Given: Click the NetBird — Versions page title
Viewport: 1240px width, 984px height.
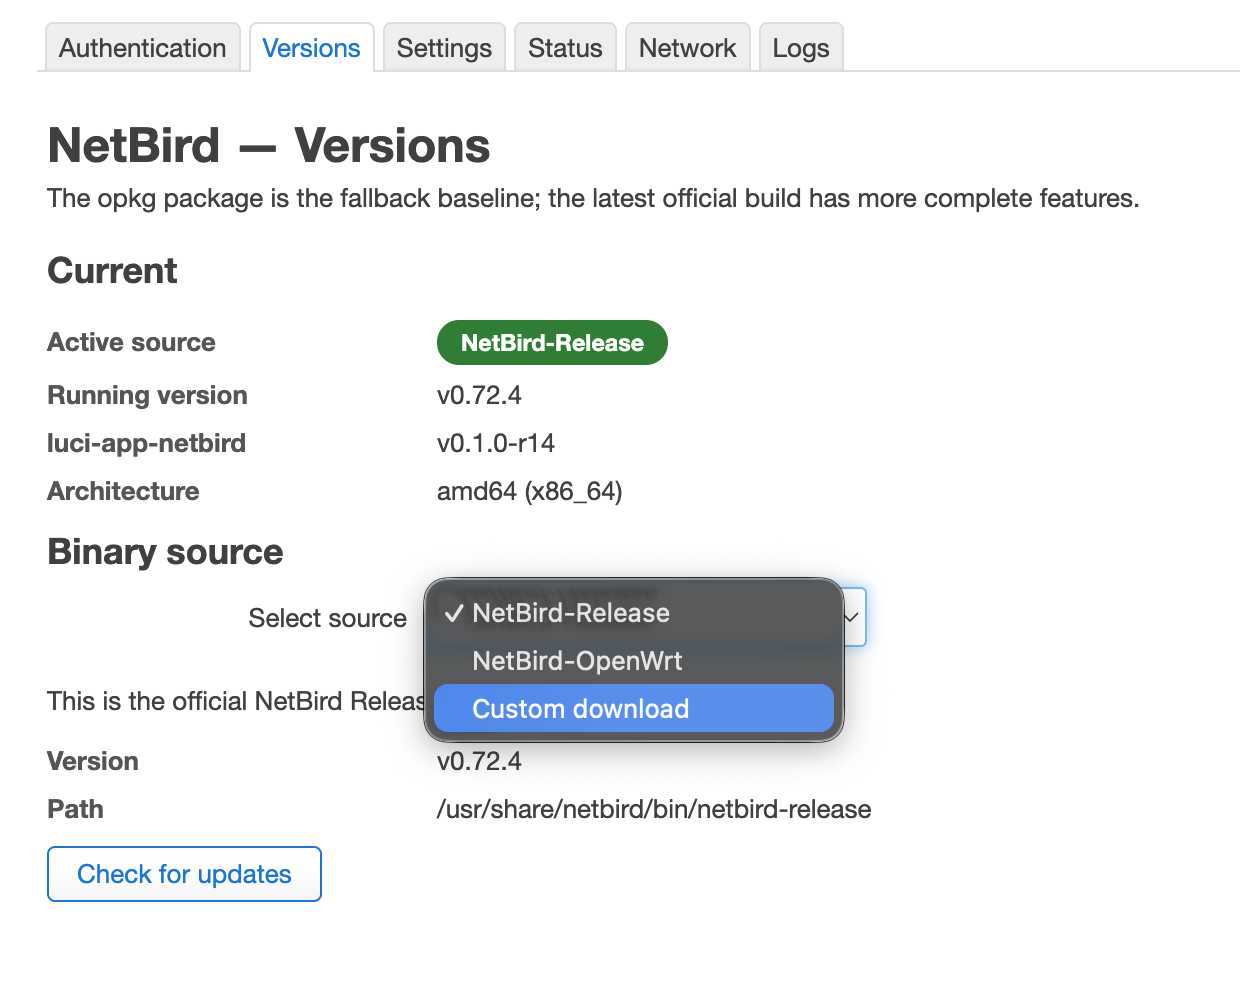Looking at the screenshot, I should 269,146.
